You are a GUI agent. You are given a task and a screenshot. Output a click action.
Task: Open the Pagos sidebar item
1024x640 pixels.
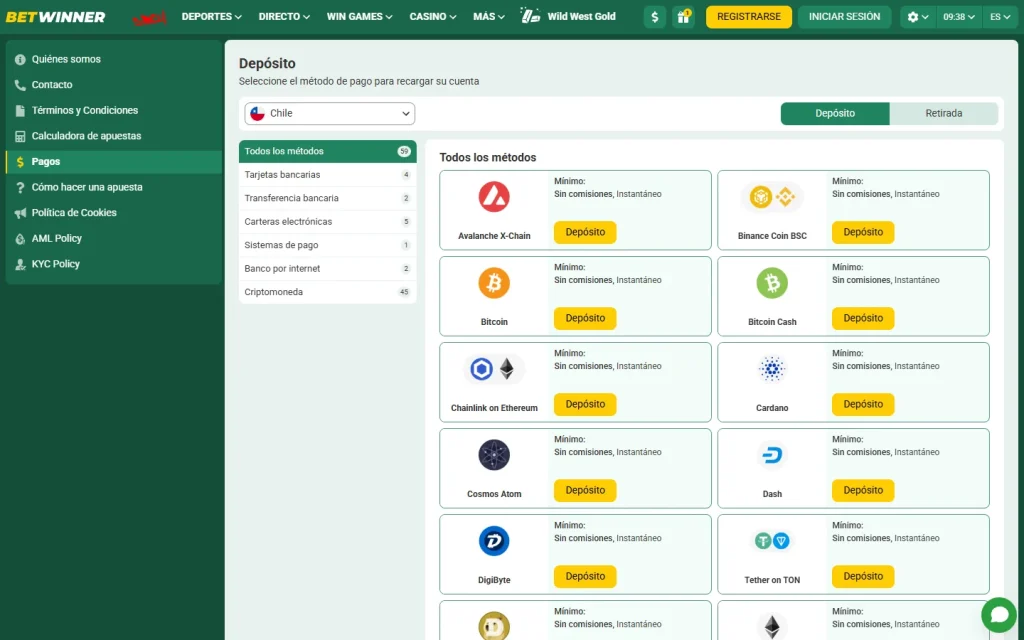pyautogui.click(x=114, y=162)
